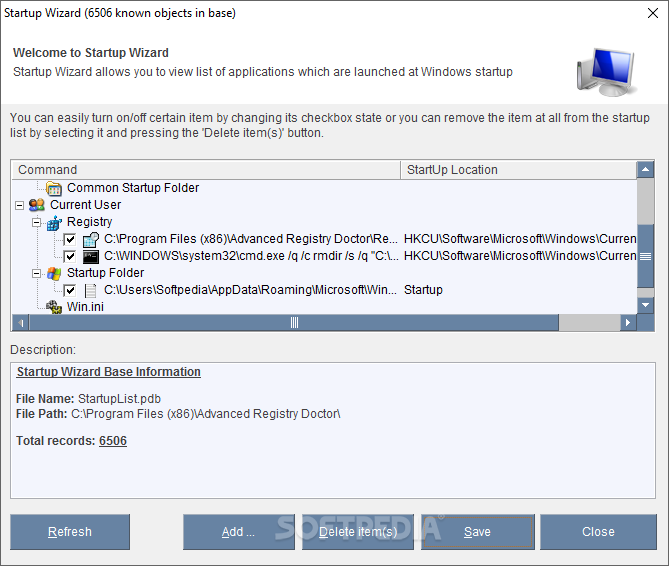Click the document icon of the Softpedia AppData entry

(90, 290)
